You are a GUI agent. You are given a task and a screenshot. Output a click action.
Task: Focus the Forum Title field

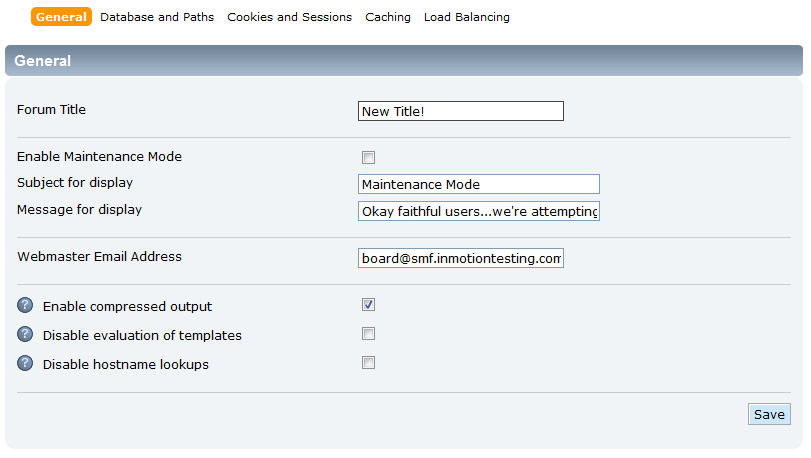click(x=460, y=111)
